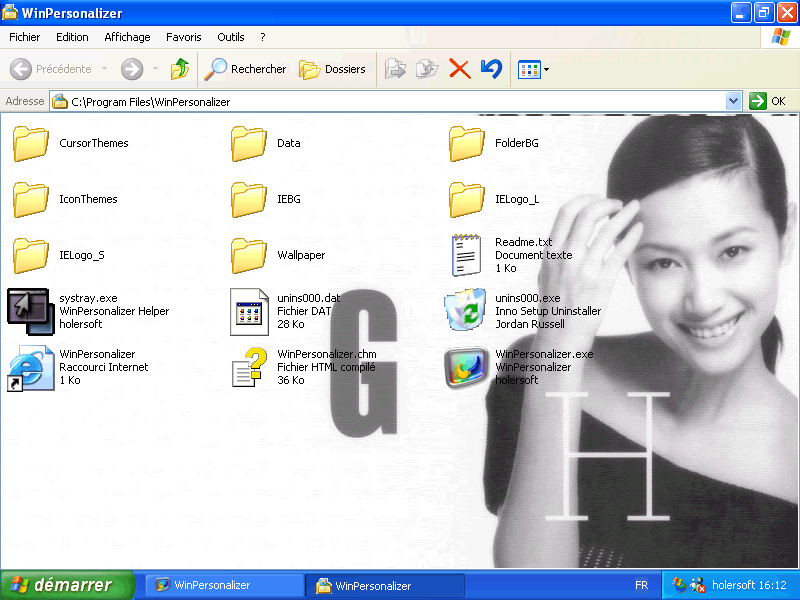This screenshot has width=800, height=600.
Task: Select the Readme.txt file name
Action: 523,242
